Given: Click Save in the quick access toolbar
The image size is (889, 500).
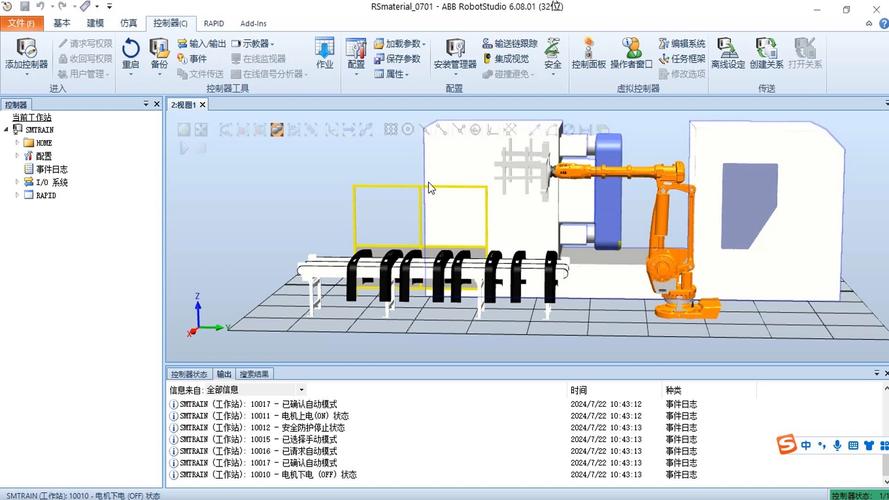Looking at the screenshot, I should pyautogui.click(x=24, y=6).
